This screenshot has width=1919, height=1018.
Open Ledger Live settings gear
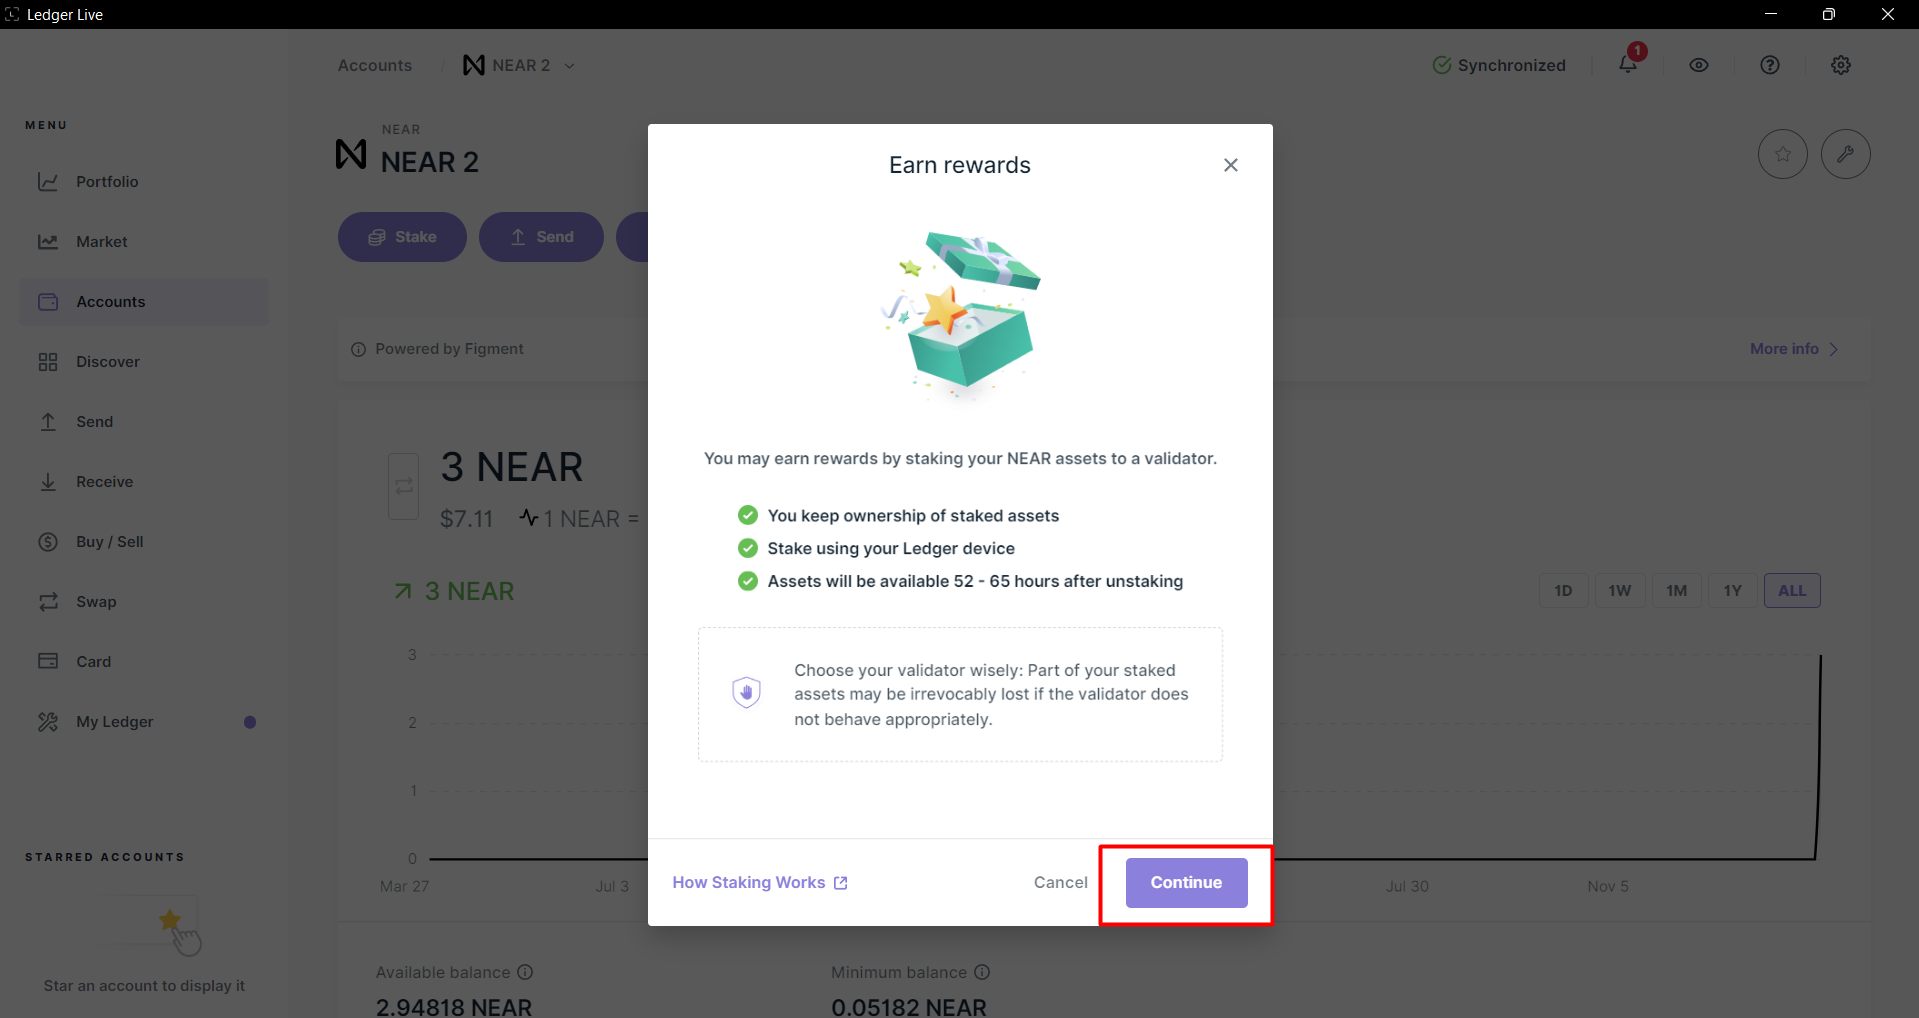click(1840, 64)
